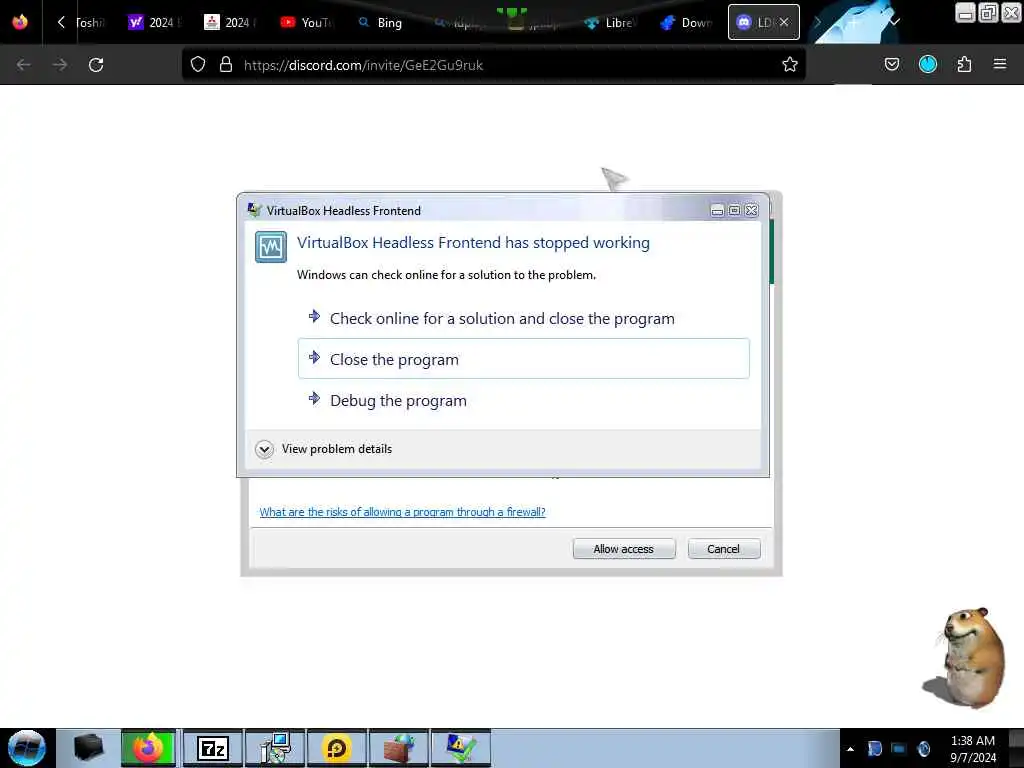Close the active Discord tab
Screen dimensions: 1024x768
(x=784, y=22)
